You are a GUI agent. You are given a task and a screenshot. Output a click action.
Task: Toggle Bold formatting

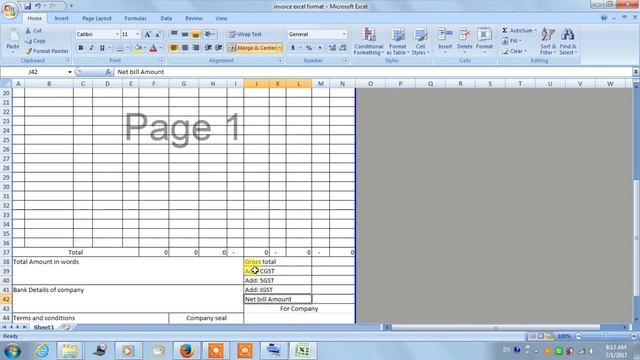click(80, 48)
